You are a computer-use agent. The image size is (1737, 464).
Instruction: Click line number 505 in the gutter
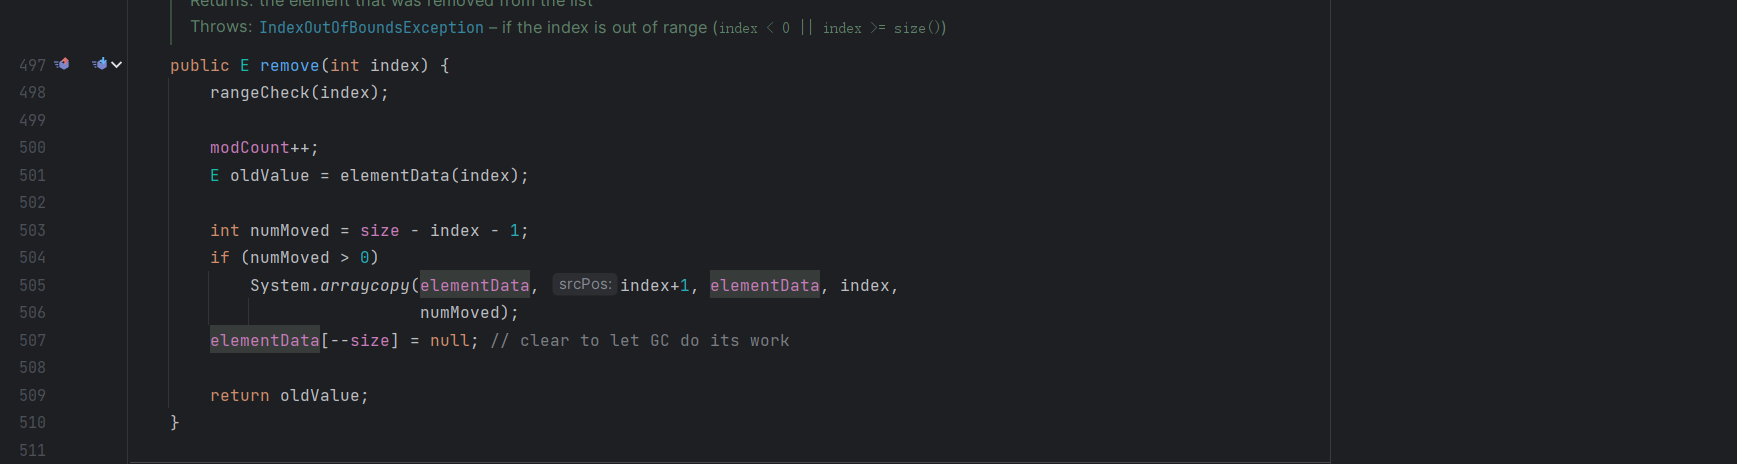tap(32, 285)
